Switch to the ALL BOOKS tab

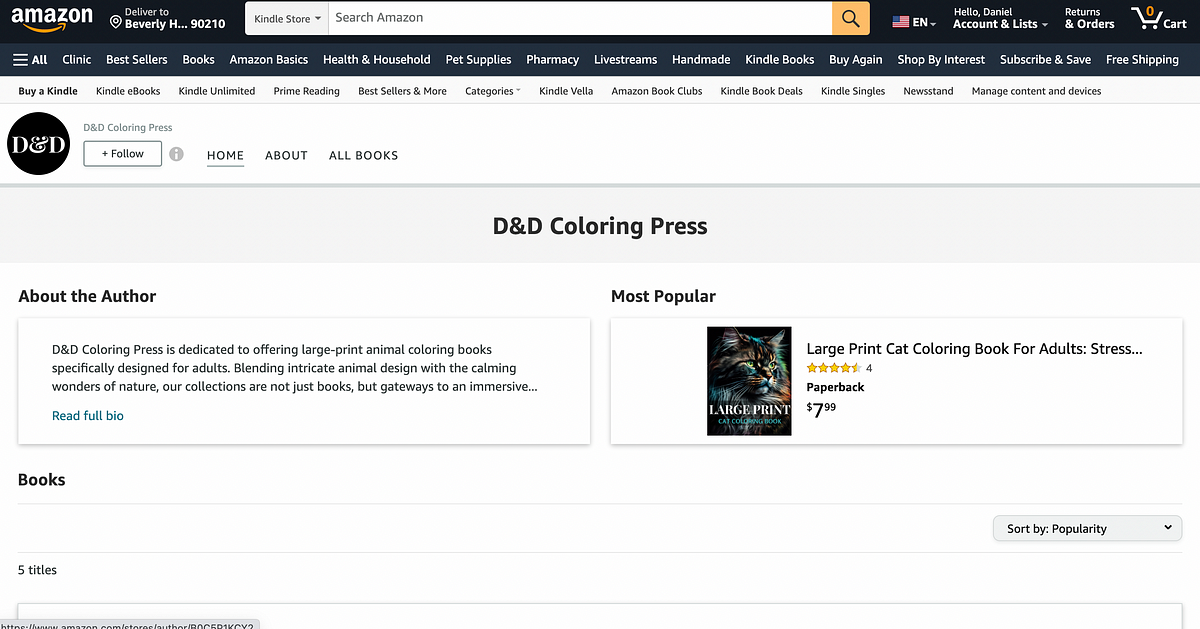pyautogui.click(x=363, y=155)
